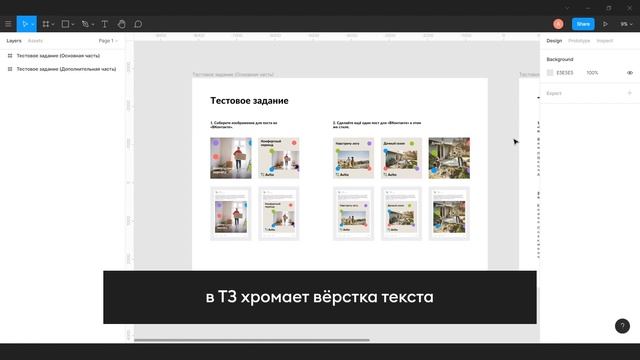This screenshot has width=640, height=360.
Task: Open the background color swatch
Action: point(550,73)
